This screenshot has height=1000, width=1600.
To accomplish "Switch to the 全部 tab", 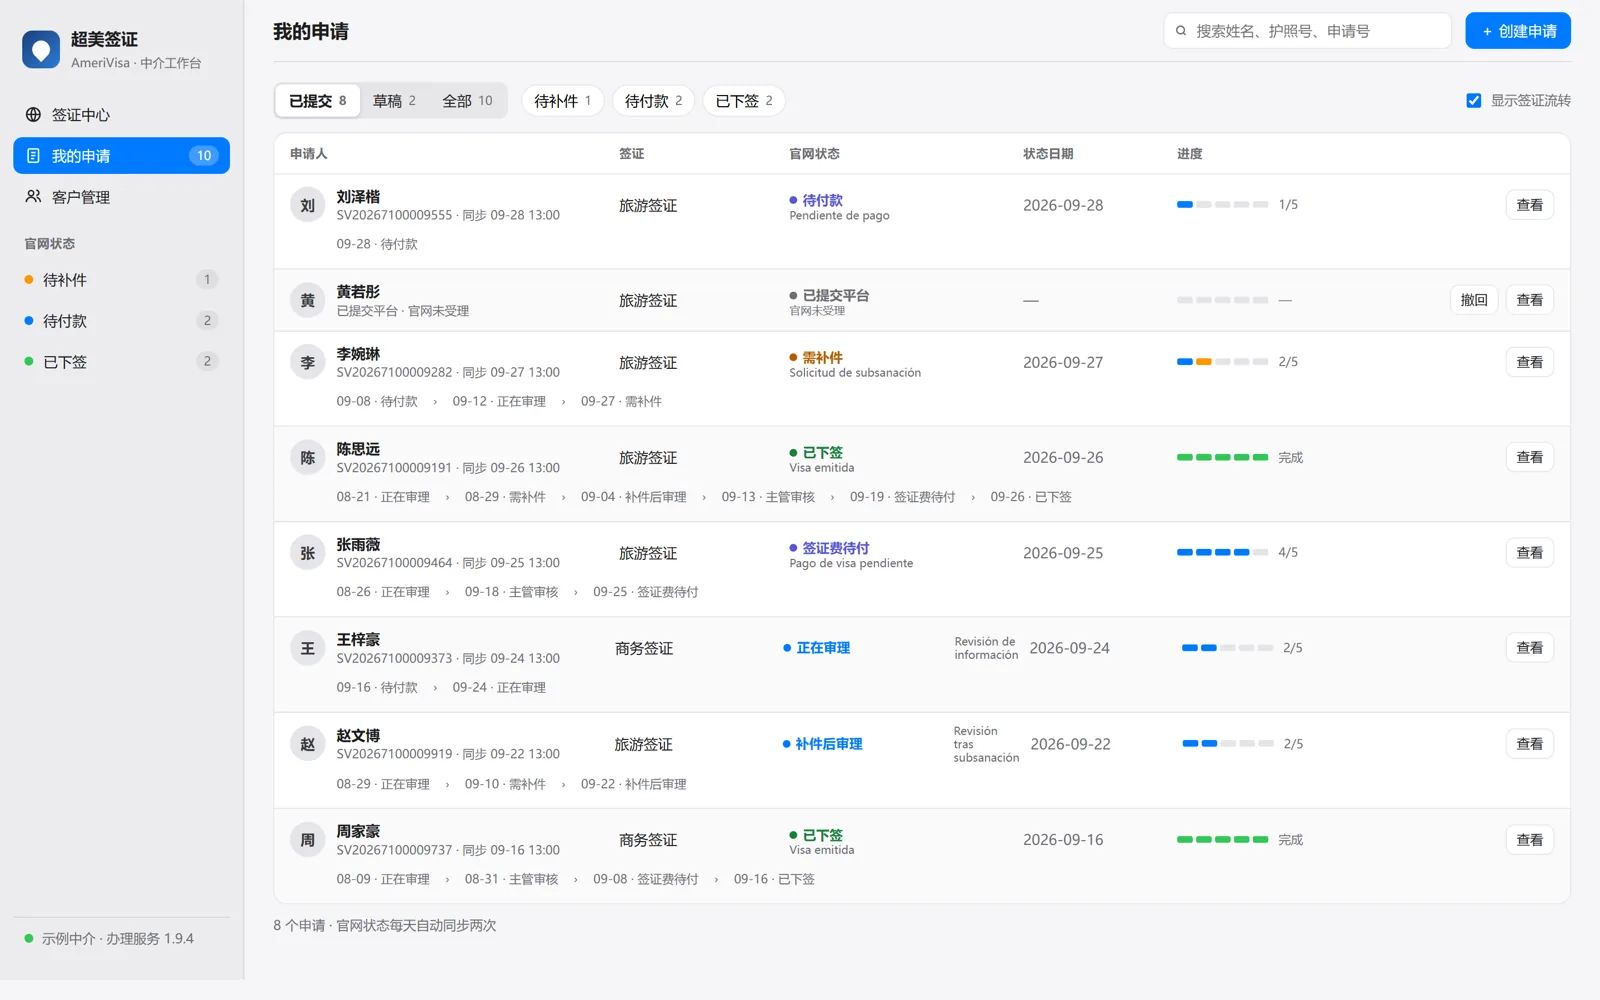I will 467,101.
